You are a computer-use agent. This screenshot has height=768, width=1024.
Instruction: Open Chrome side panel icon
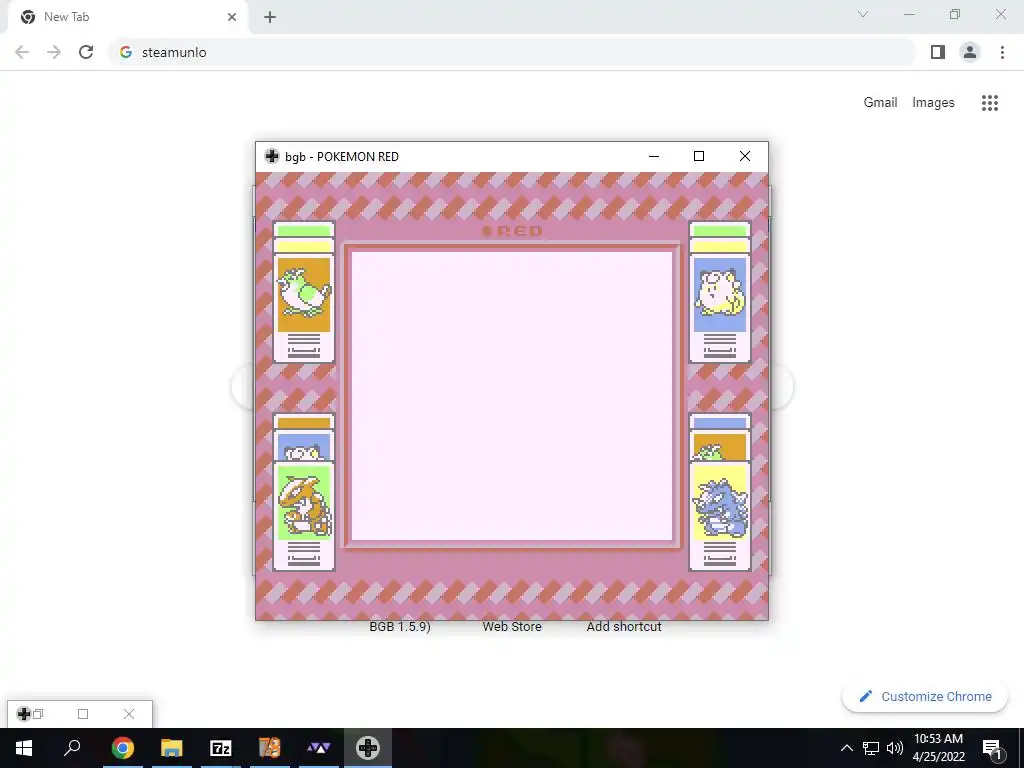[x=938, y=52]
